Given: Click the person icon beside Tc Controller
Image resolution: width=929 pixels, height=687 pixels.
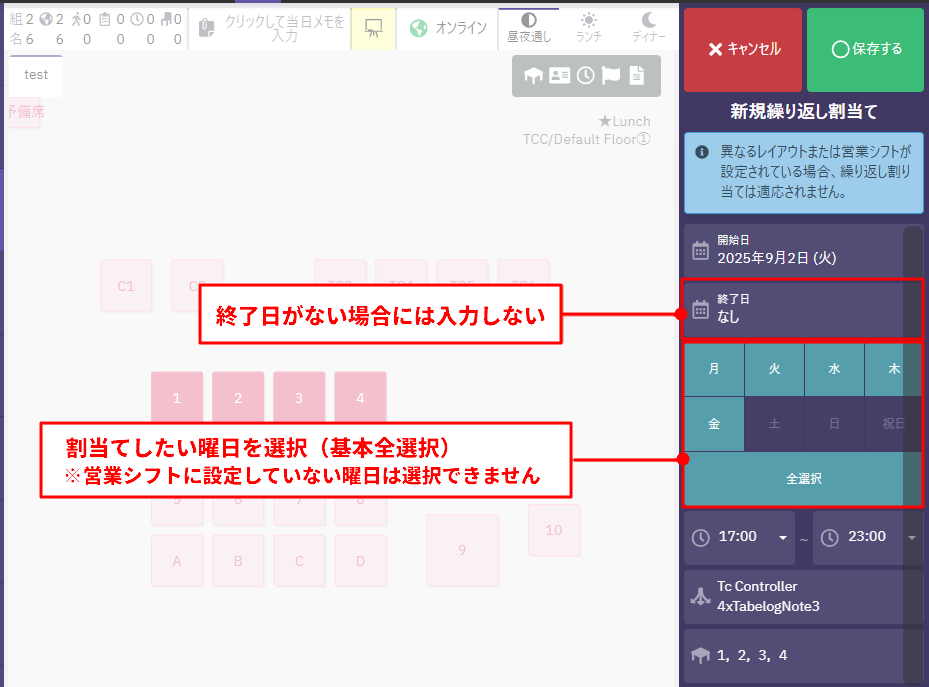Looking at the screenshot, I should [700, 596].
